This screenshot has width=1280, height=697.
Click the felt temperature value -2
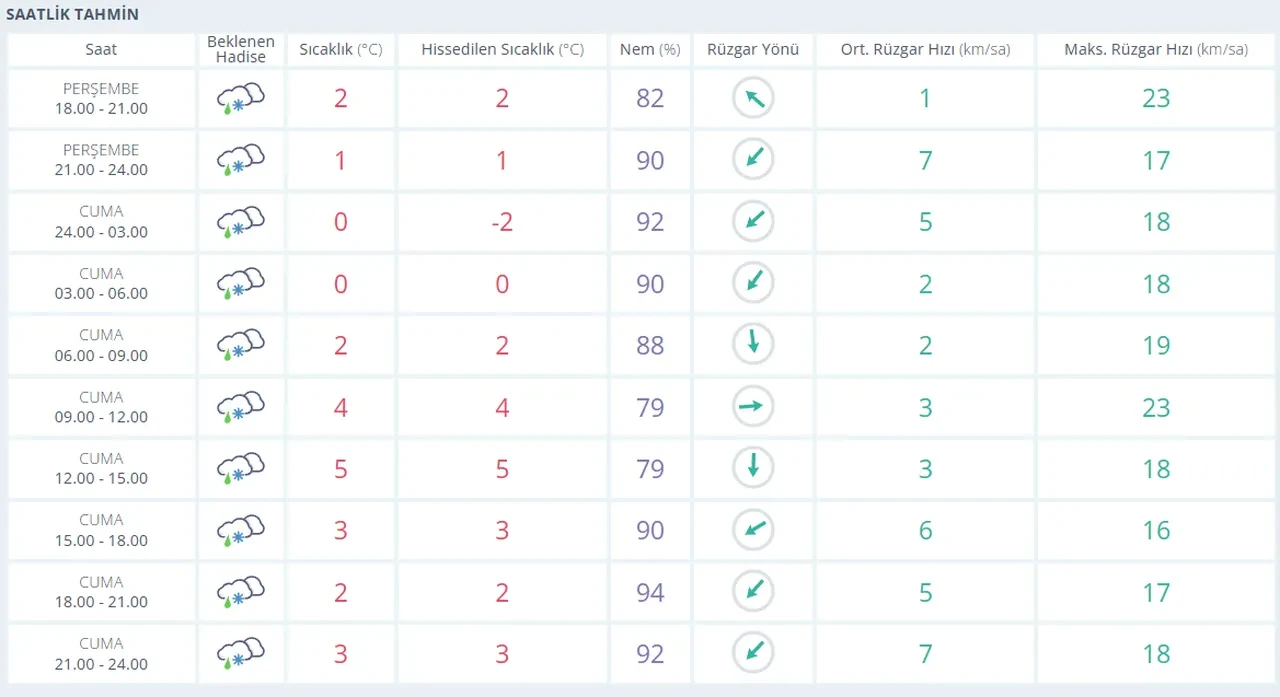pos(502,222)
